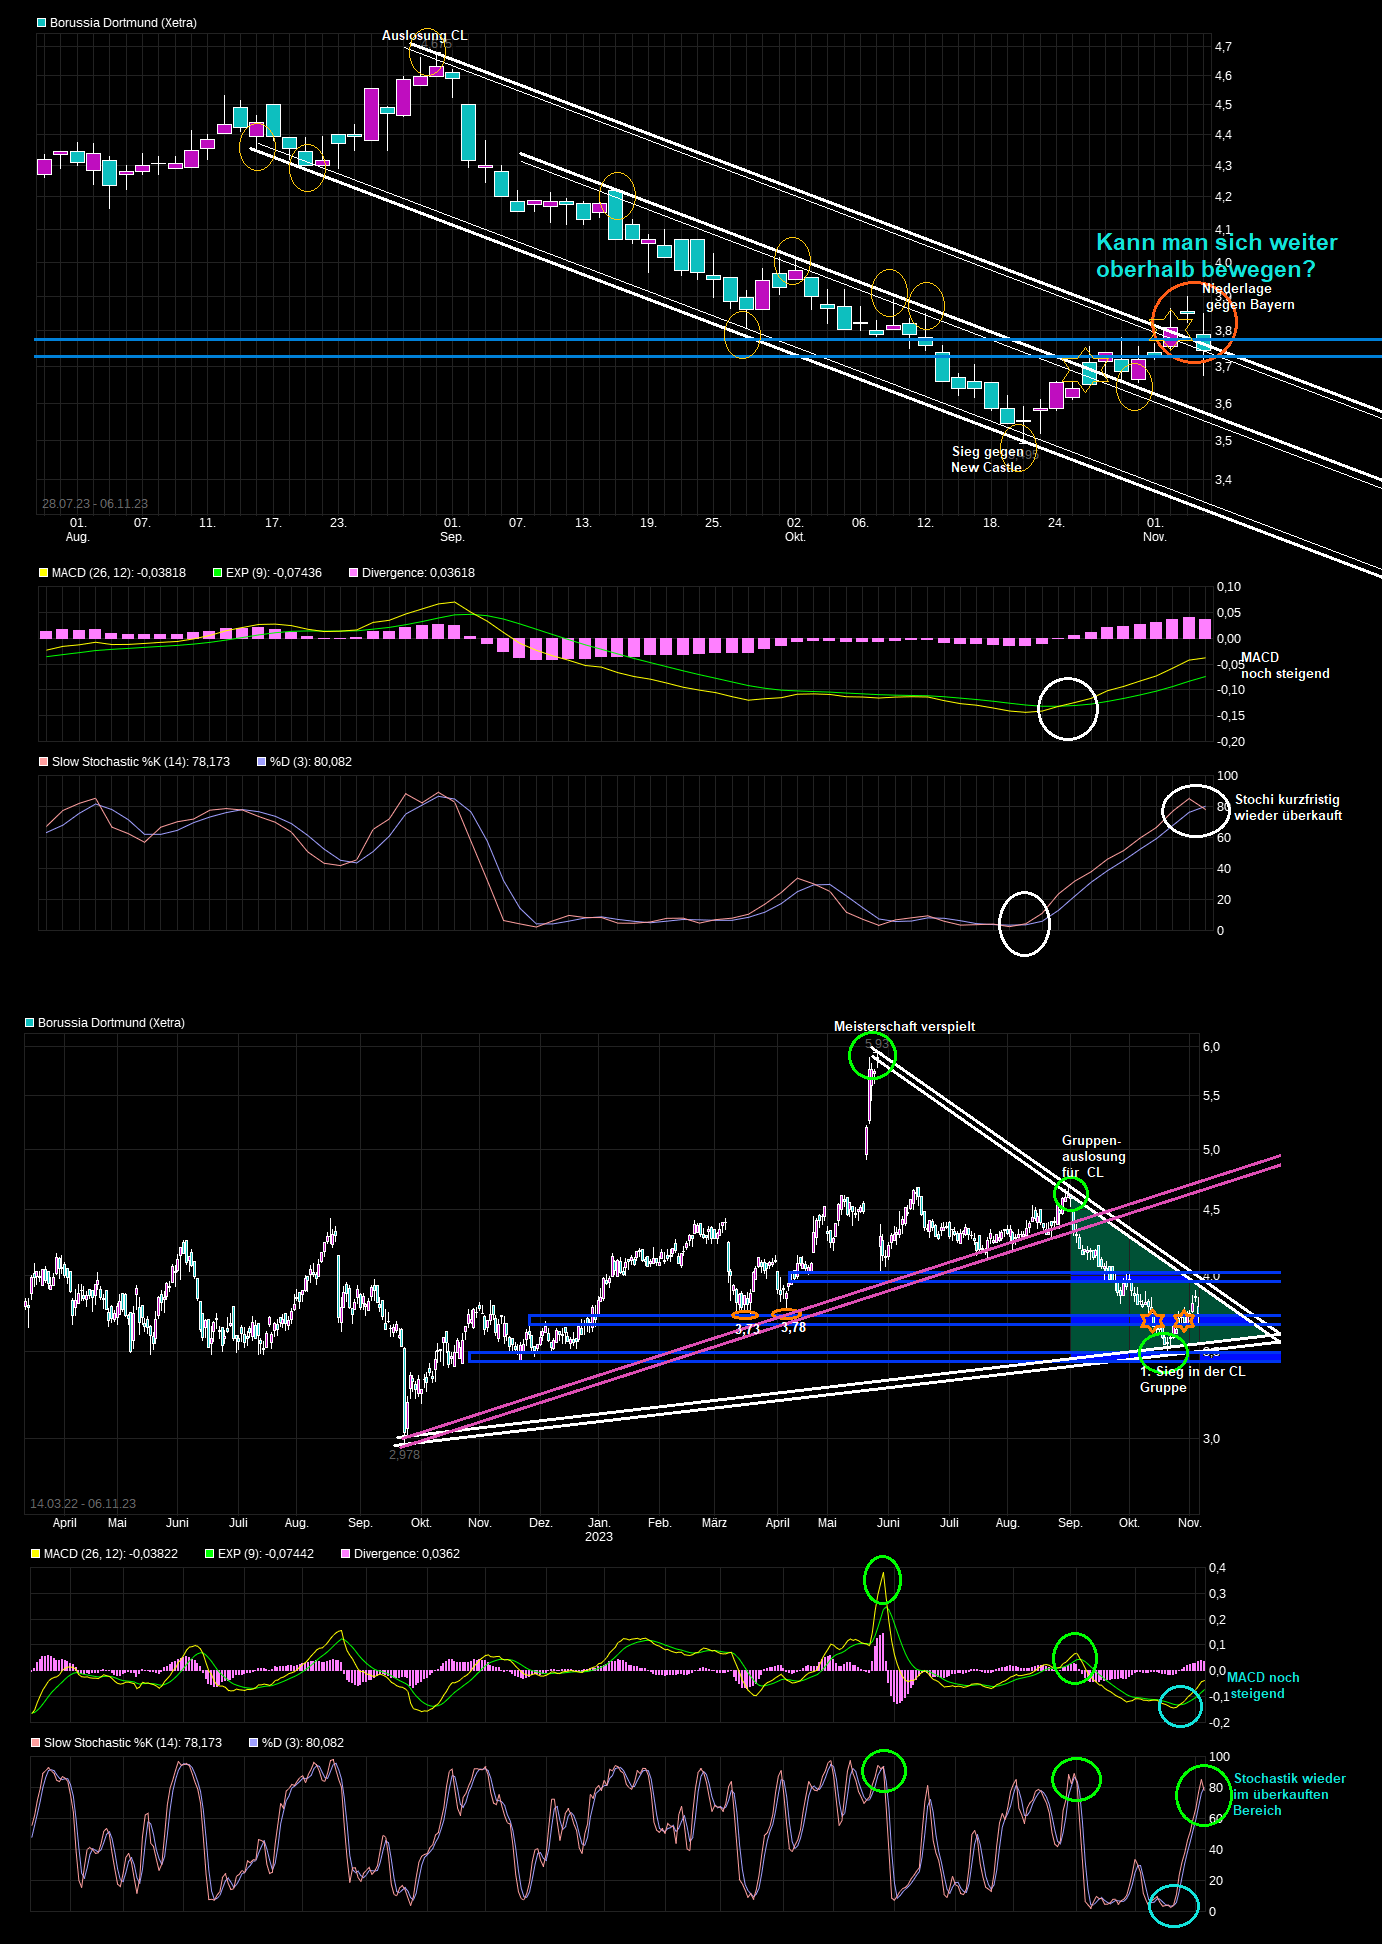Click the 'Divergence: 0,03618' legend text
Image resolution: width=1382 pixels, height=1944 pixels.
click(418, 573)
